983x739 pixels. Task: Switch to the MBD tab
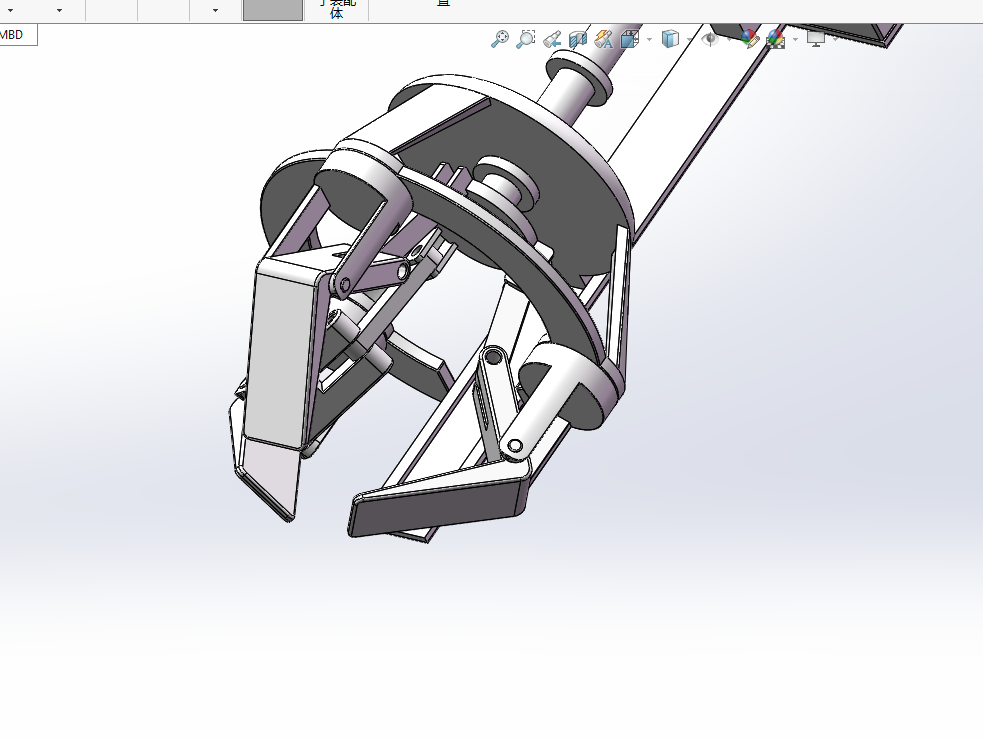point(18,34)
